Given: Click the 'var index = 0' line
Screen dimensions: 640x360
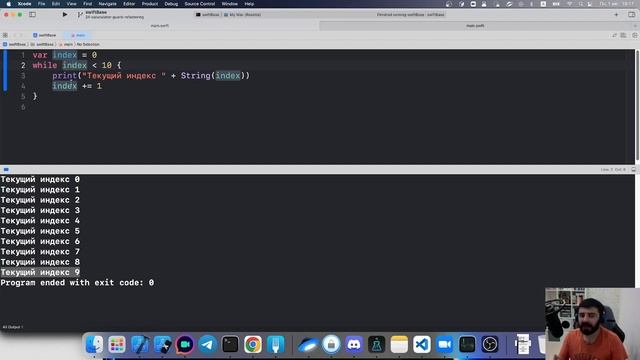Looking at the screenshot, I should click(64, 55).
